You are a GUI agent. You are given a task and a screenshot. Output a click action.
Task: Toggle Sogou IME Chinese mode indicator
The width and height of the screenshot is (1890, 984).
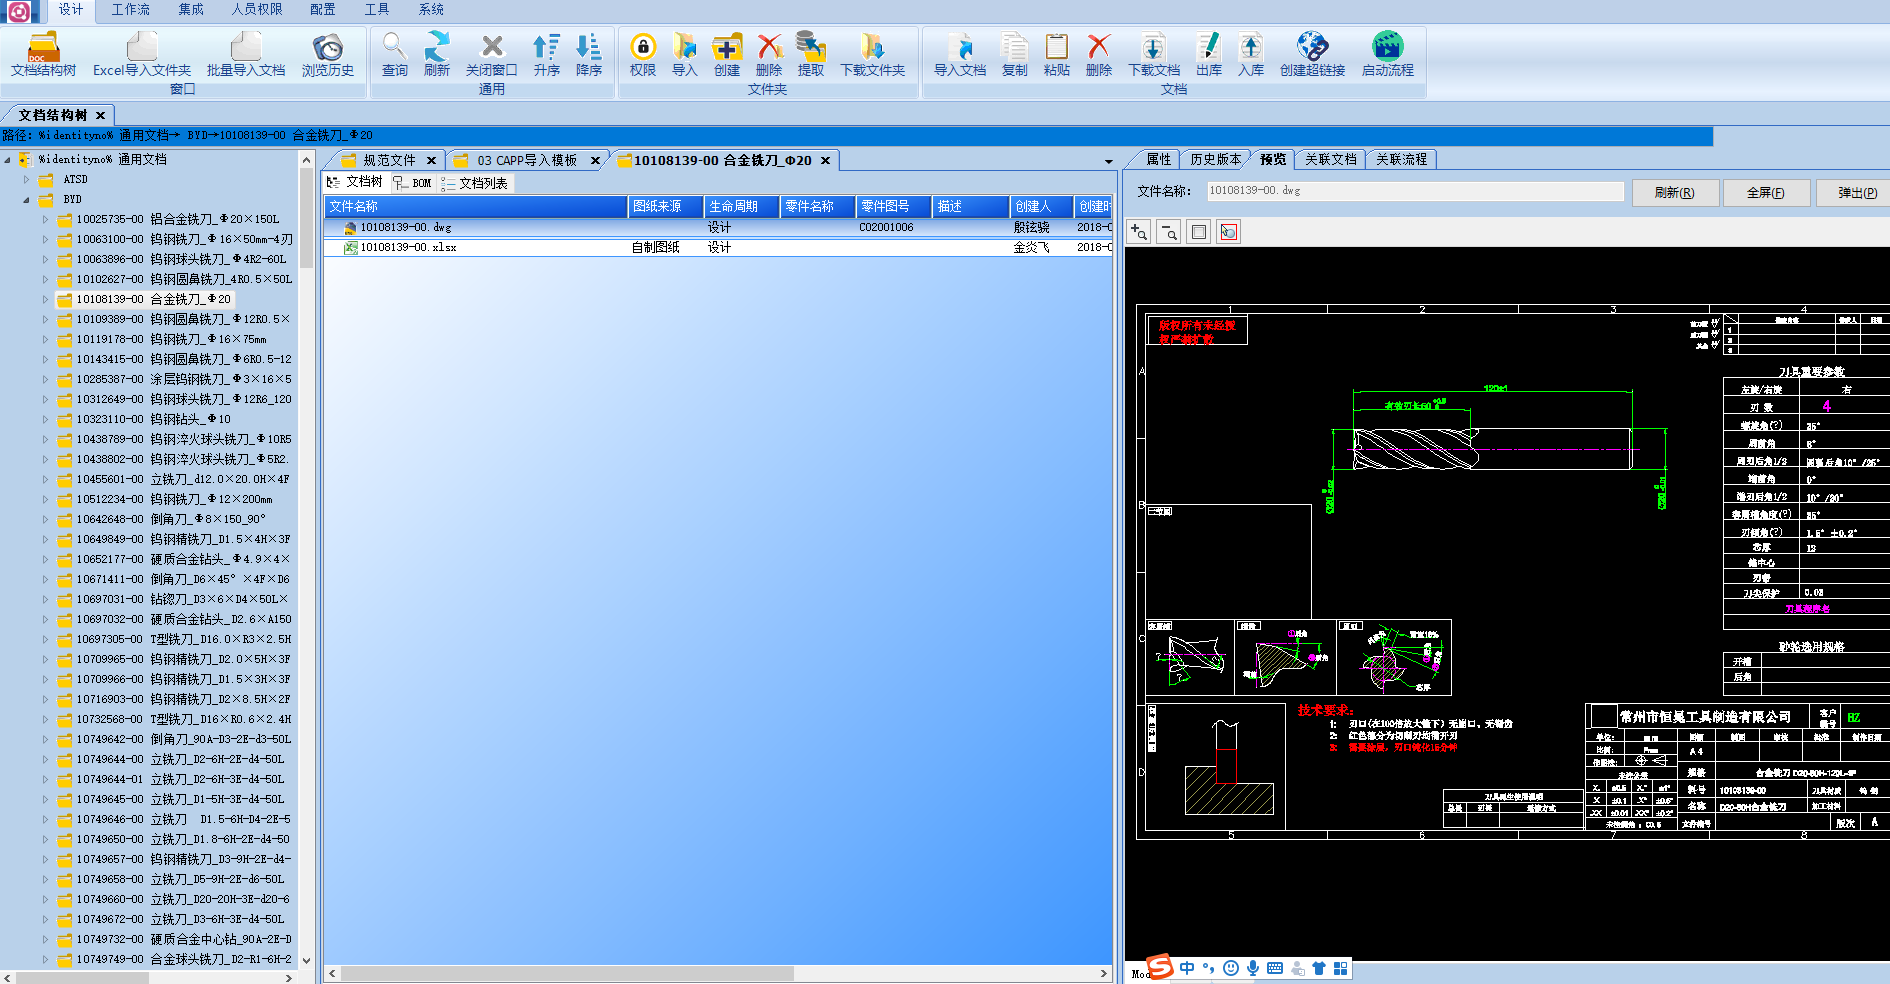click(x=1187, y=968)
